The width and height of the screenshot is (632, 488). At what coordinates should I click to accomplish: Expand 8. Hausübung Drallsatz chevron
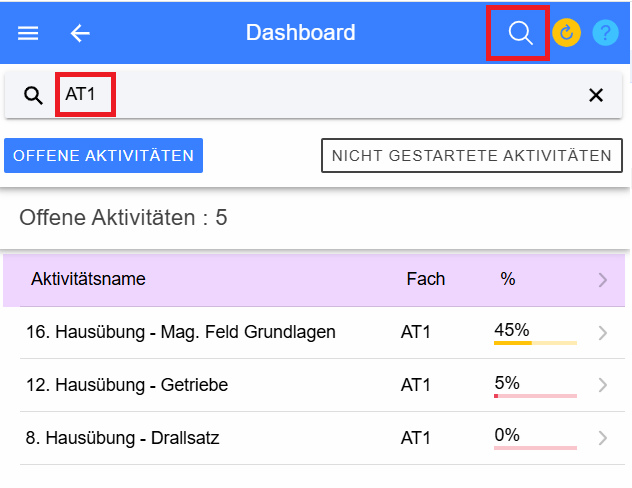602,437
